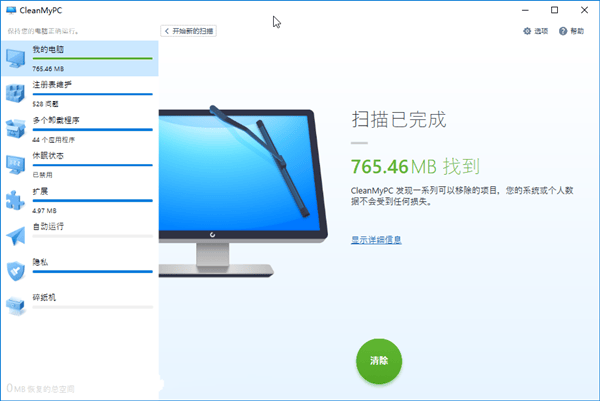Click the shredder icon

[15, 306]
